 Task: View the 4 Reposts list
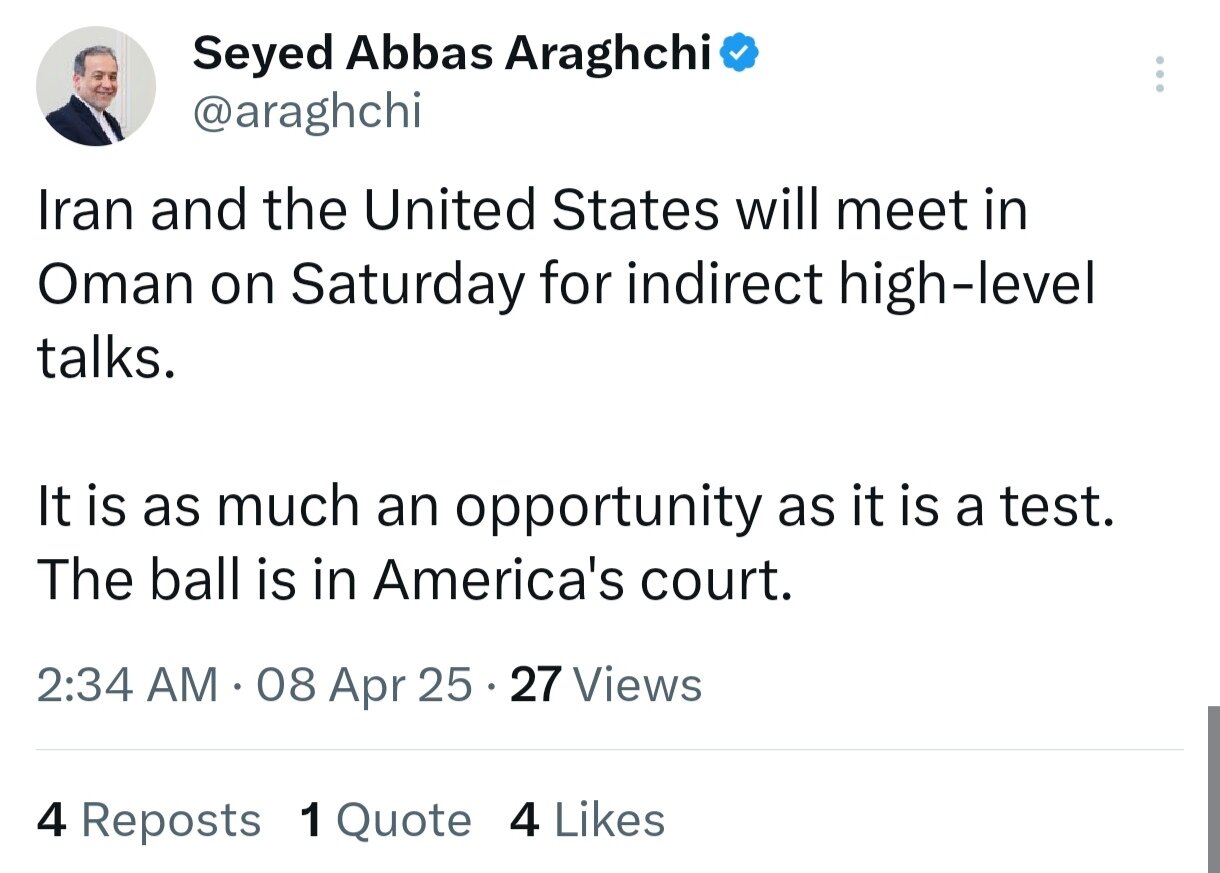149,820
